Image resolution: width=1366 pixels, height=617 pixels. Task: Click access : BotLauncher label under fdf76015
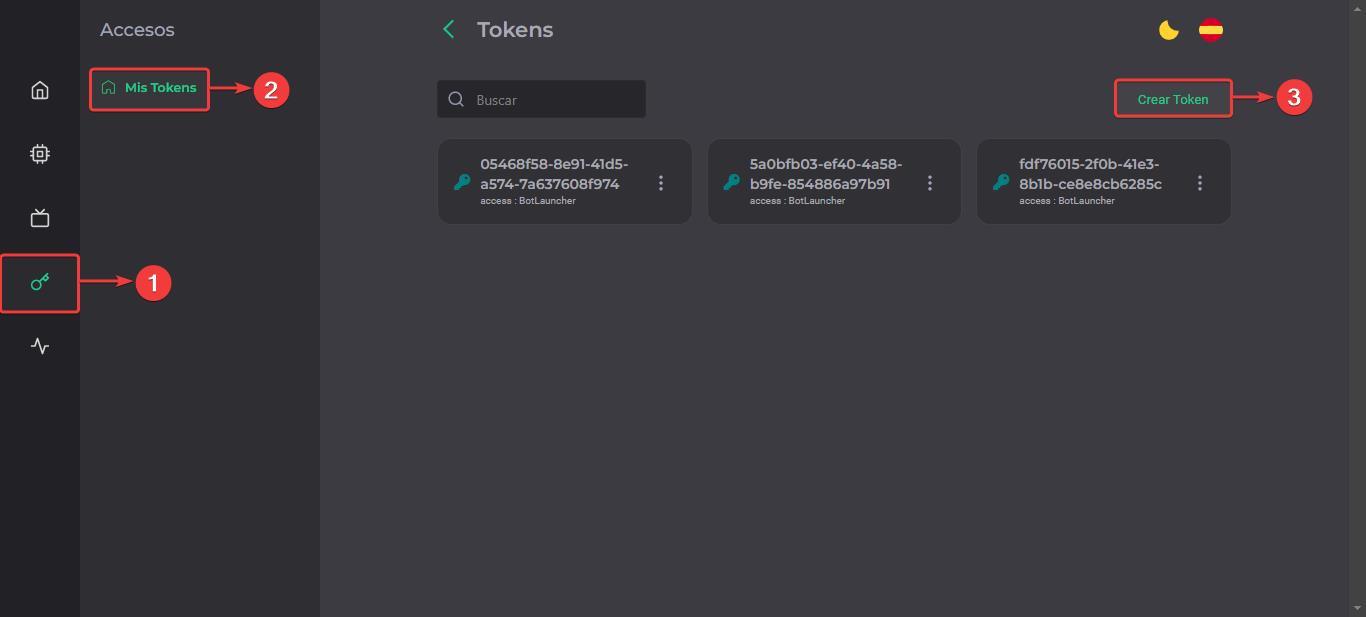click(1067, 201)
